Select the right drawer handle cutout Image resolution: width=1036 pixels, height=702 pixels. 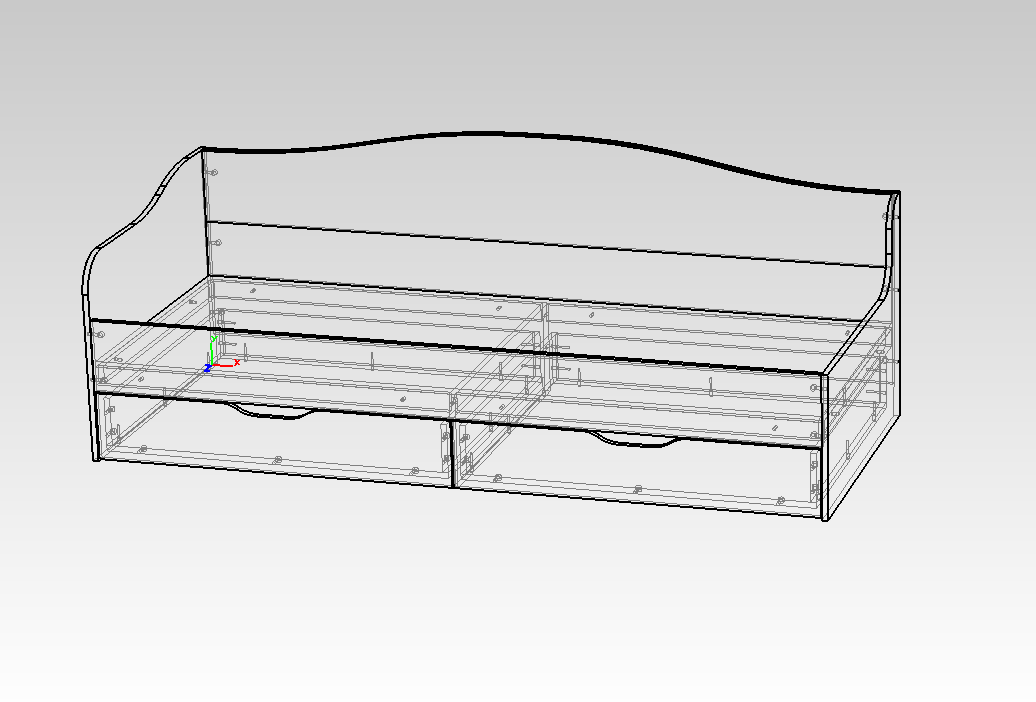(x=630, y=440)
